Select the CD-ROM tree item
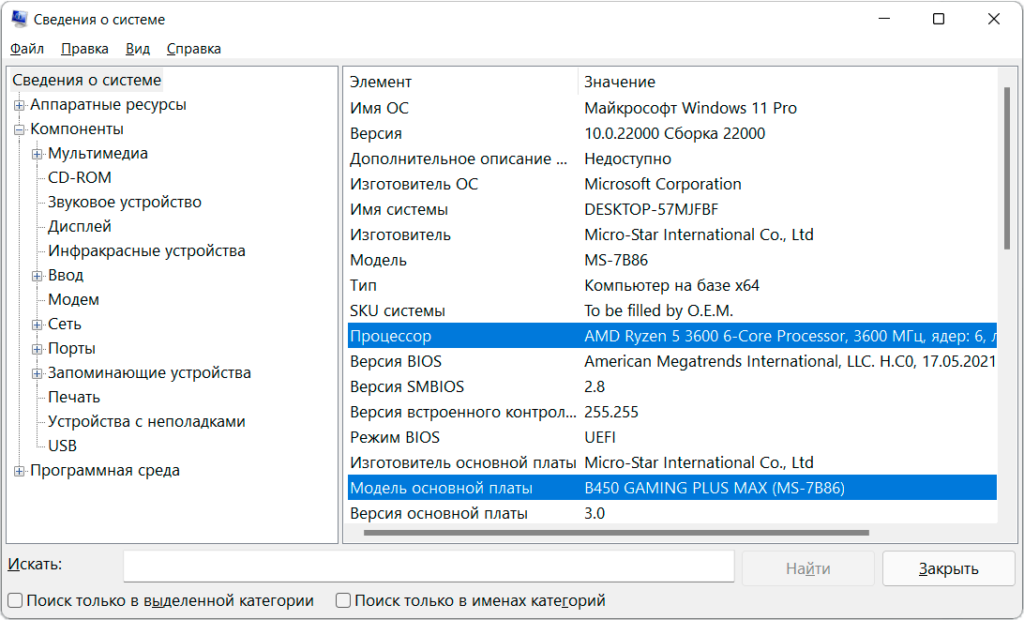Image resolution: width=1024 pixels, height=620 pixels. click(x=80, y=178)
